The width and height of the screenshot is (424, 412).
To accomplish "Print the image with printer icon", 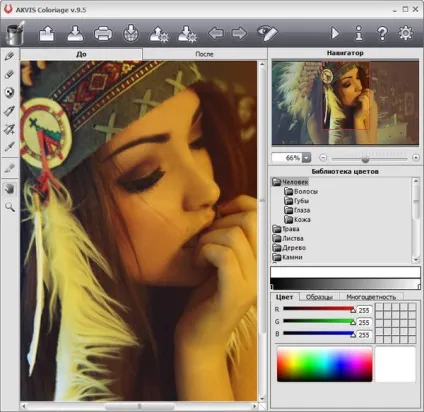I will (103, 34).
